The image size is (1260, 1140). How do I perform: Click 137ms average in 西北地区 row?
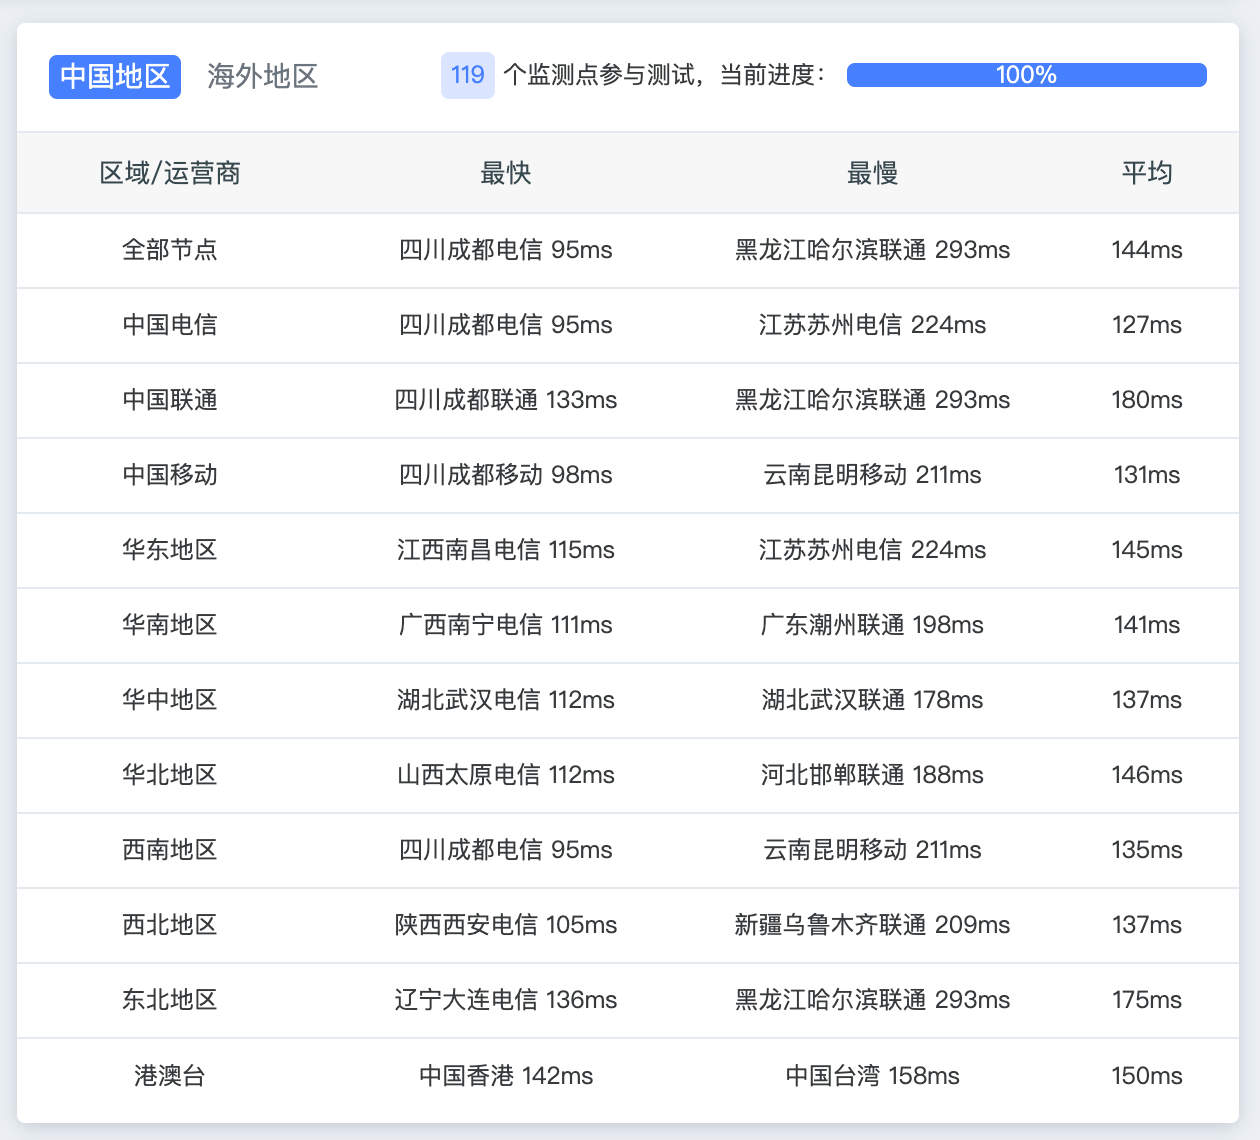click(1147, 924)
